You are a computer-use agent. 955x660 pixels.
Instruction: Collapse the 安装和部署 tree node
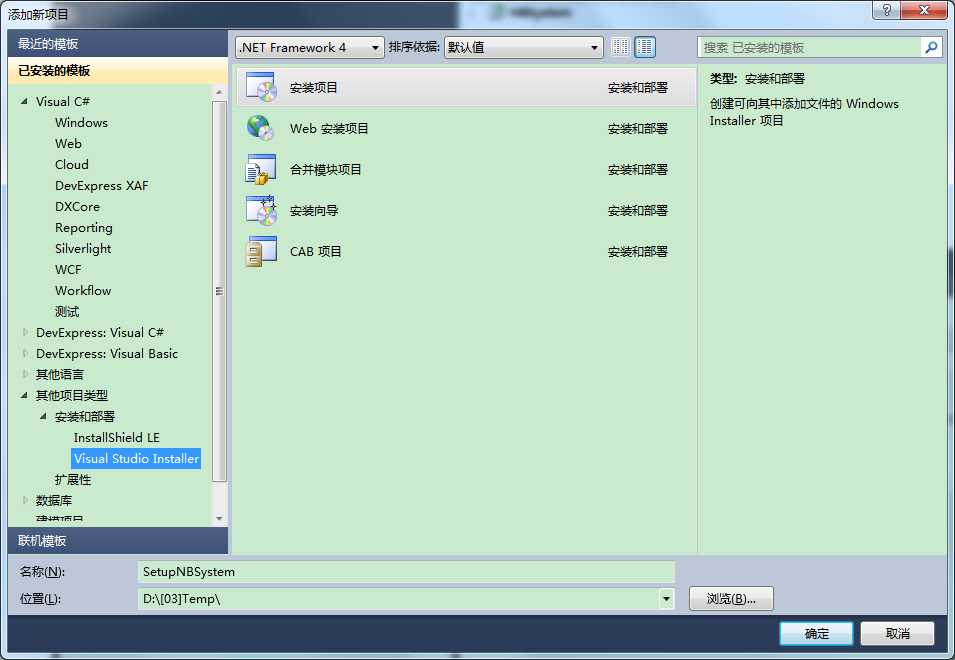click(43, 416)
